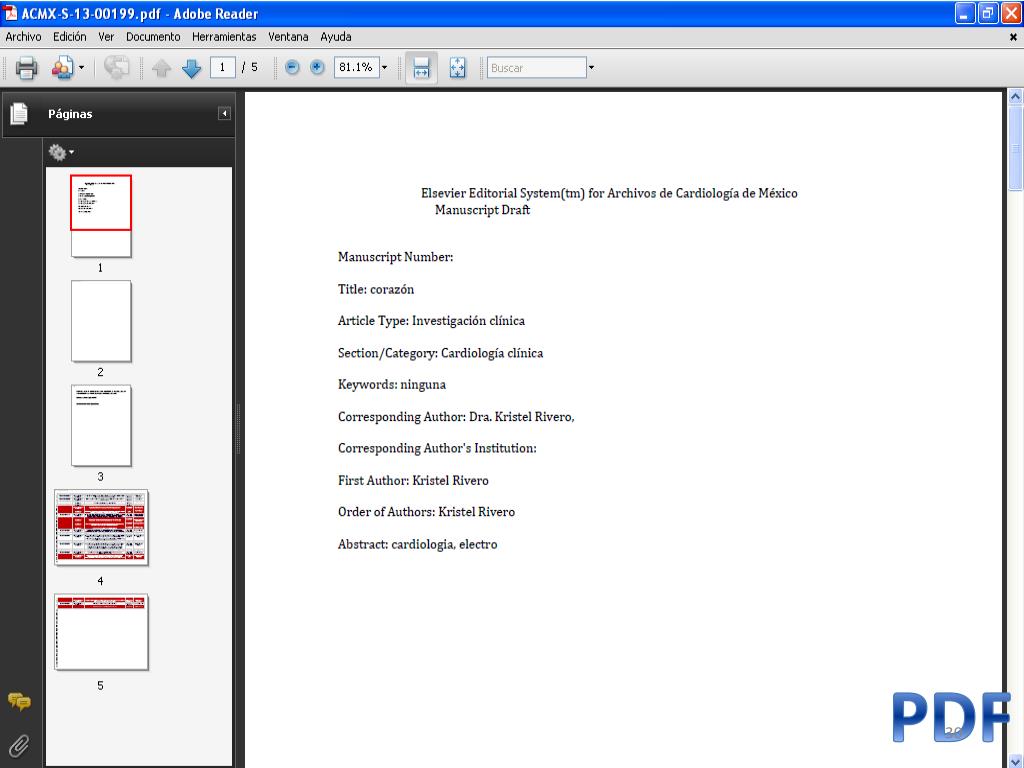
Task: Select page 4 thumbnail with red table
Action: point(101,528)
